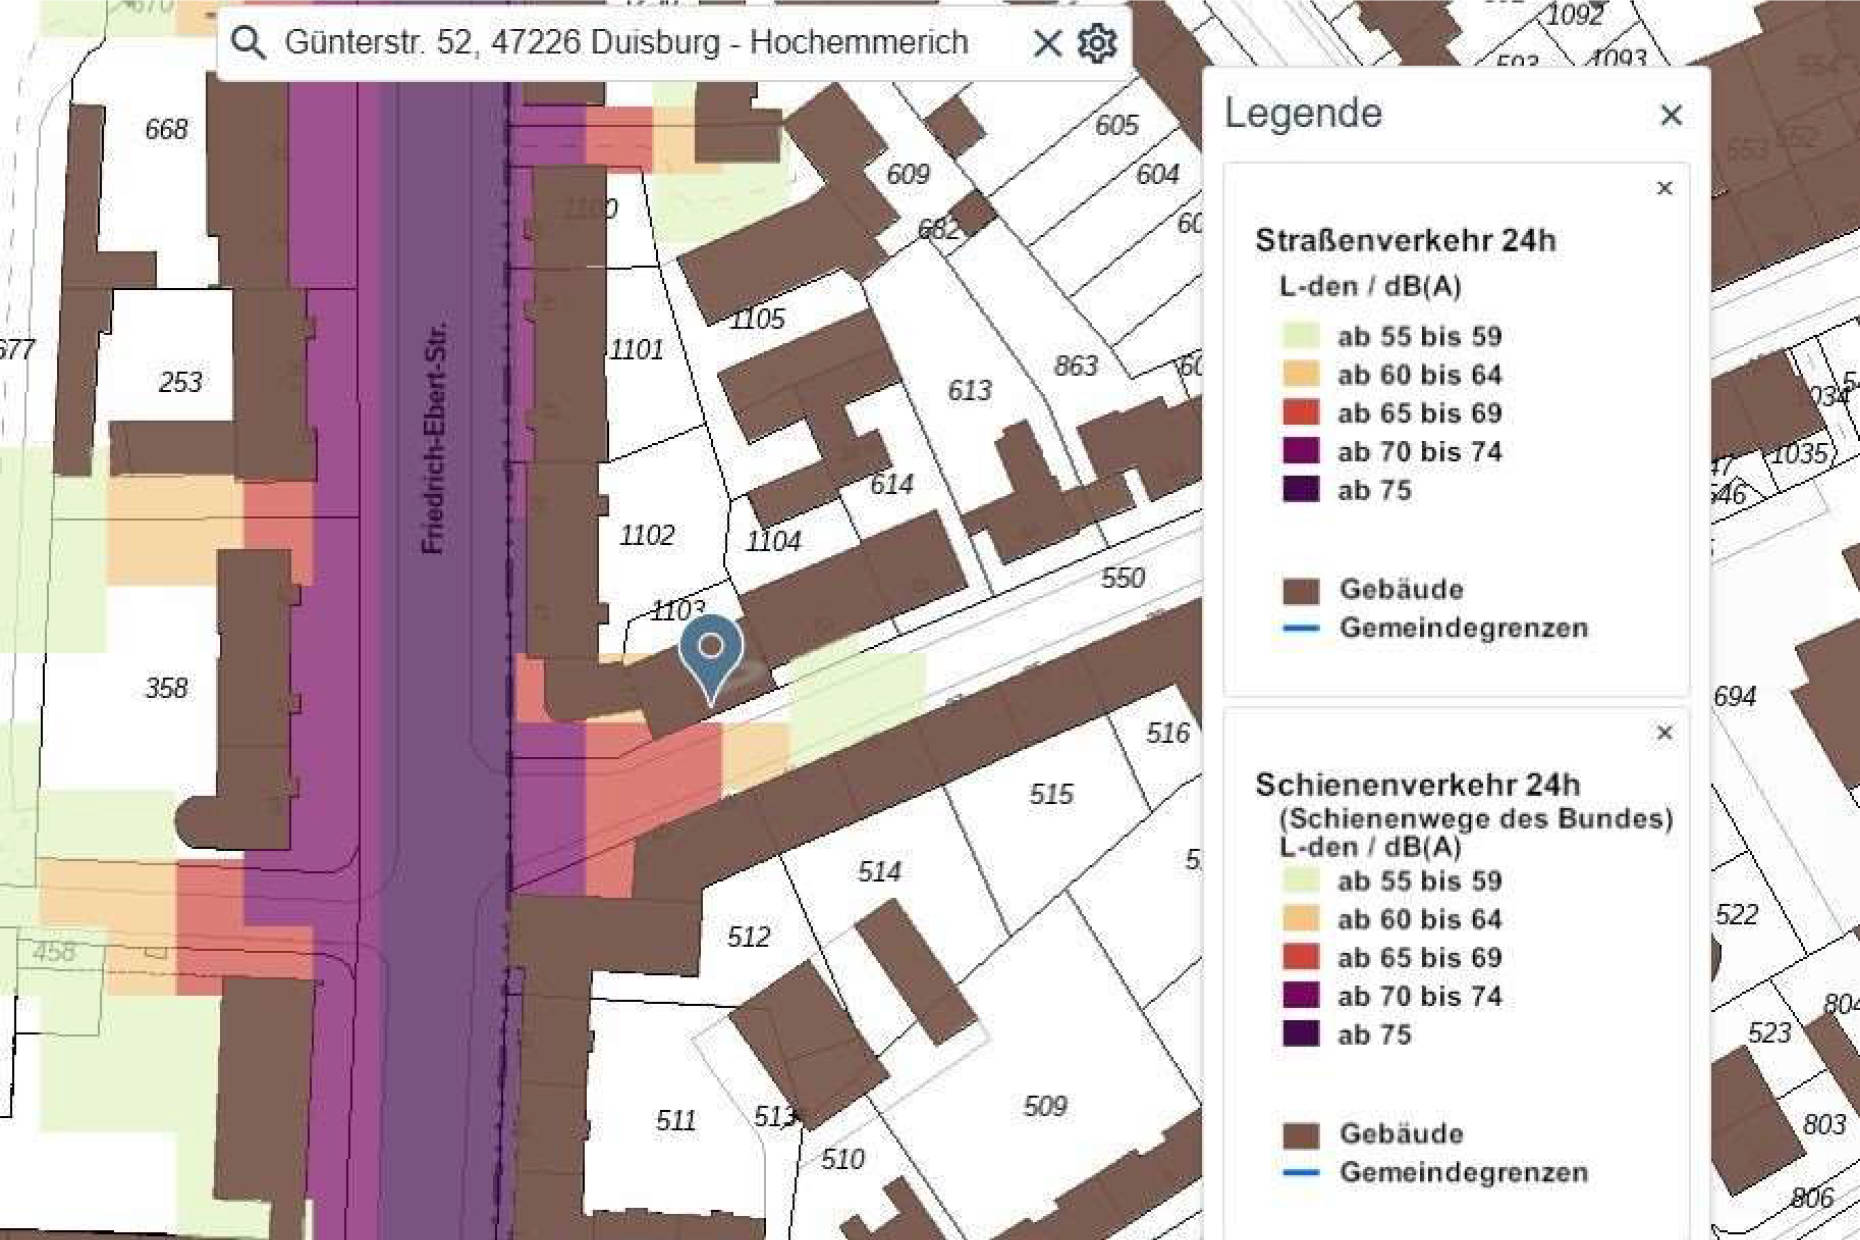The height and width of the screenshot is (1240, 1860).
Task: Dismiss the Straßenverkehr 24h legend section
Action: (1663, 186)
